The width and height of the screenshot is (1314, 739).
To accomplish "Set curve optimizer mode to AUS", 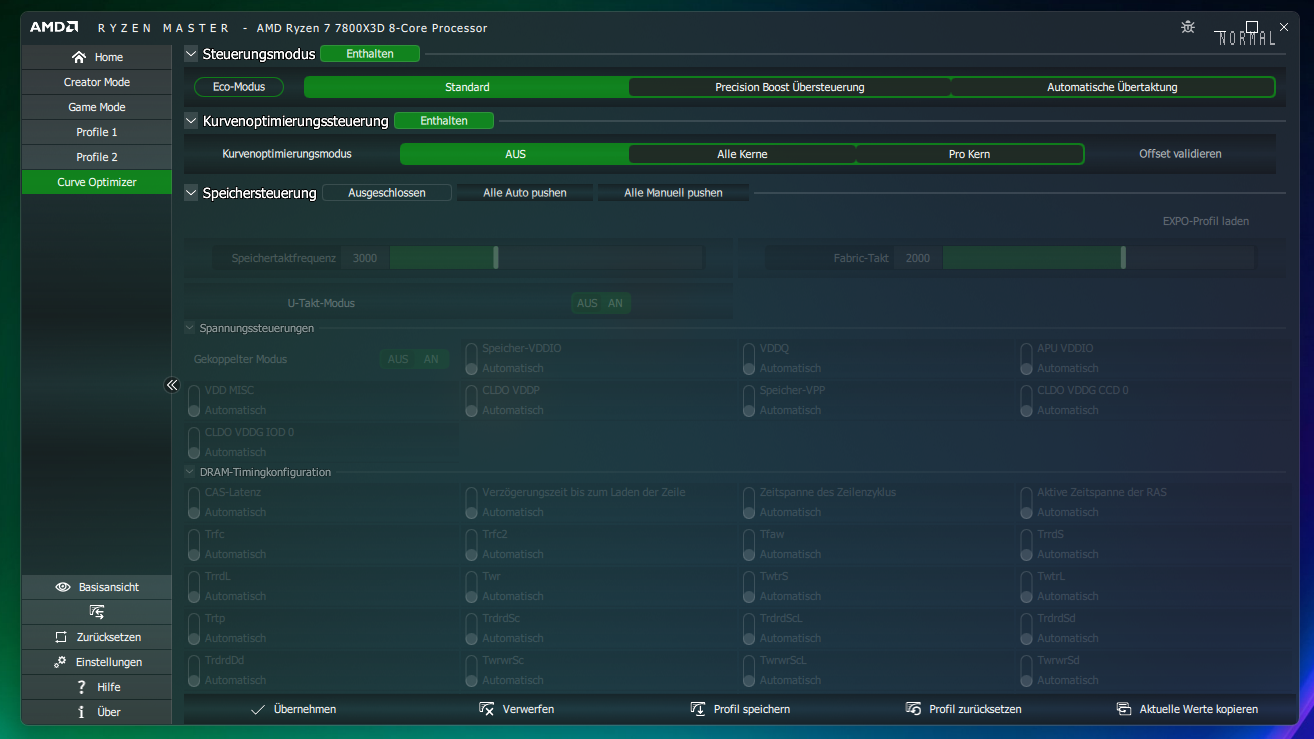I will pos(515,154).
